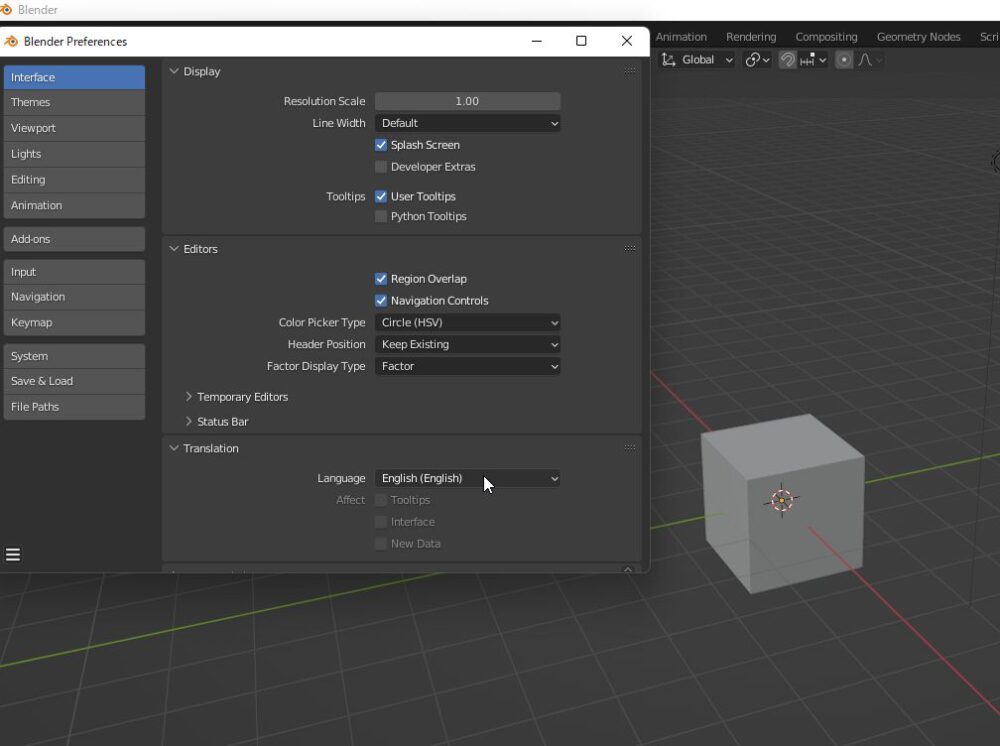Image resolution: width=1000 pixels, height=746 pixels.
Task: Open the Themes preferences category
Action: [74, 102]
